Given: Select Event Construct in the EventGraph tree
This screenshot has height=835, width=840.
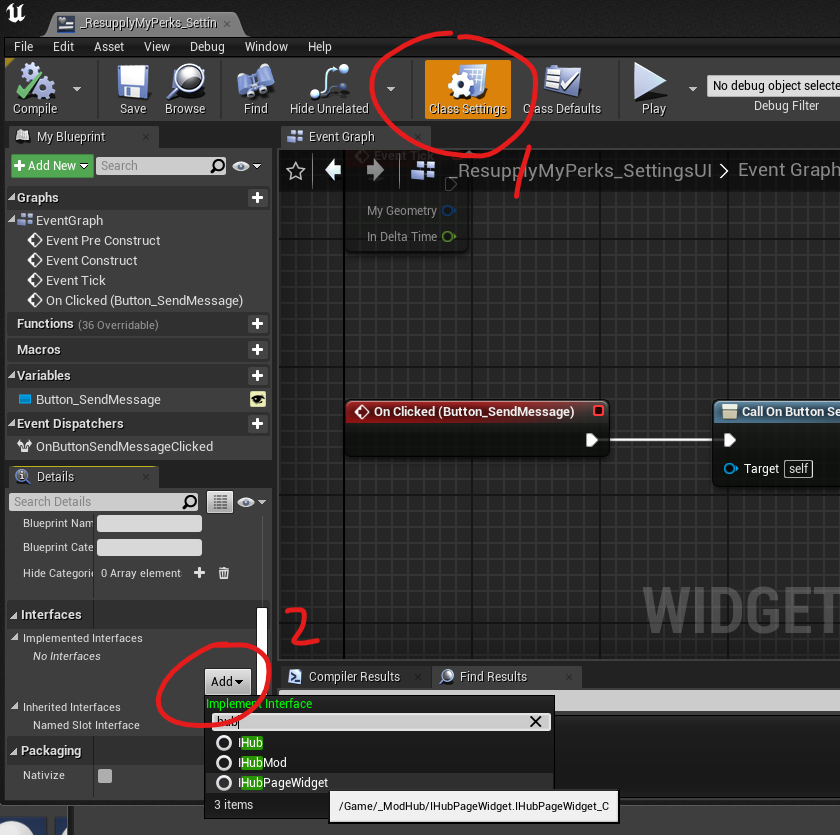Looking at the screenshot, I should coord(91,261).
